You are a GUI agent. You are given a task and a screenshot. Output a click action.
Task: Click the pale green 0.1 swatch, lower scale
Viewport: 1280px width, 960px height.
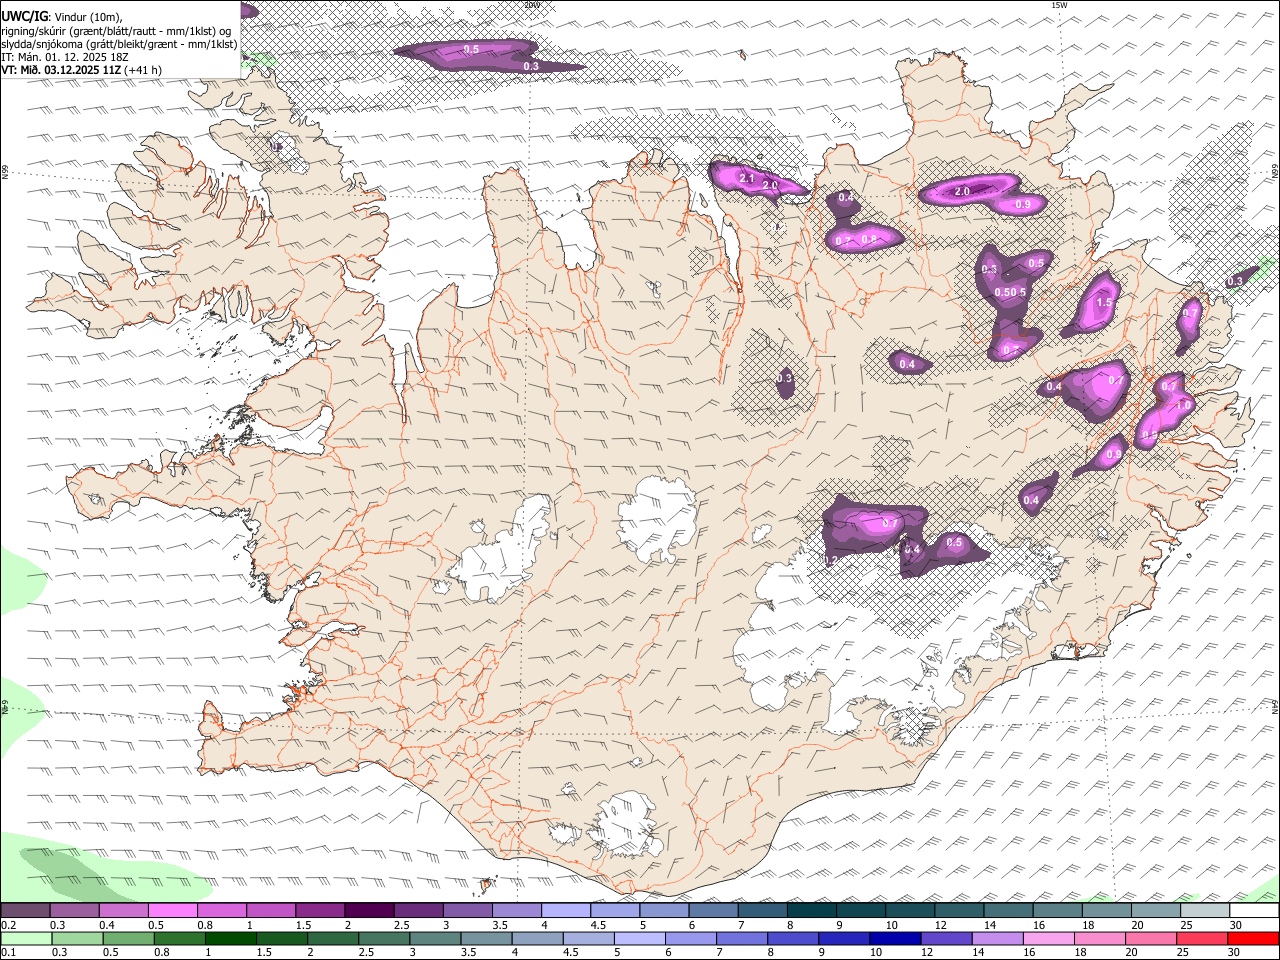click(x=26, y=938)
